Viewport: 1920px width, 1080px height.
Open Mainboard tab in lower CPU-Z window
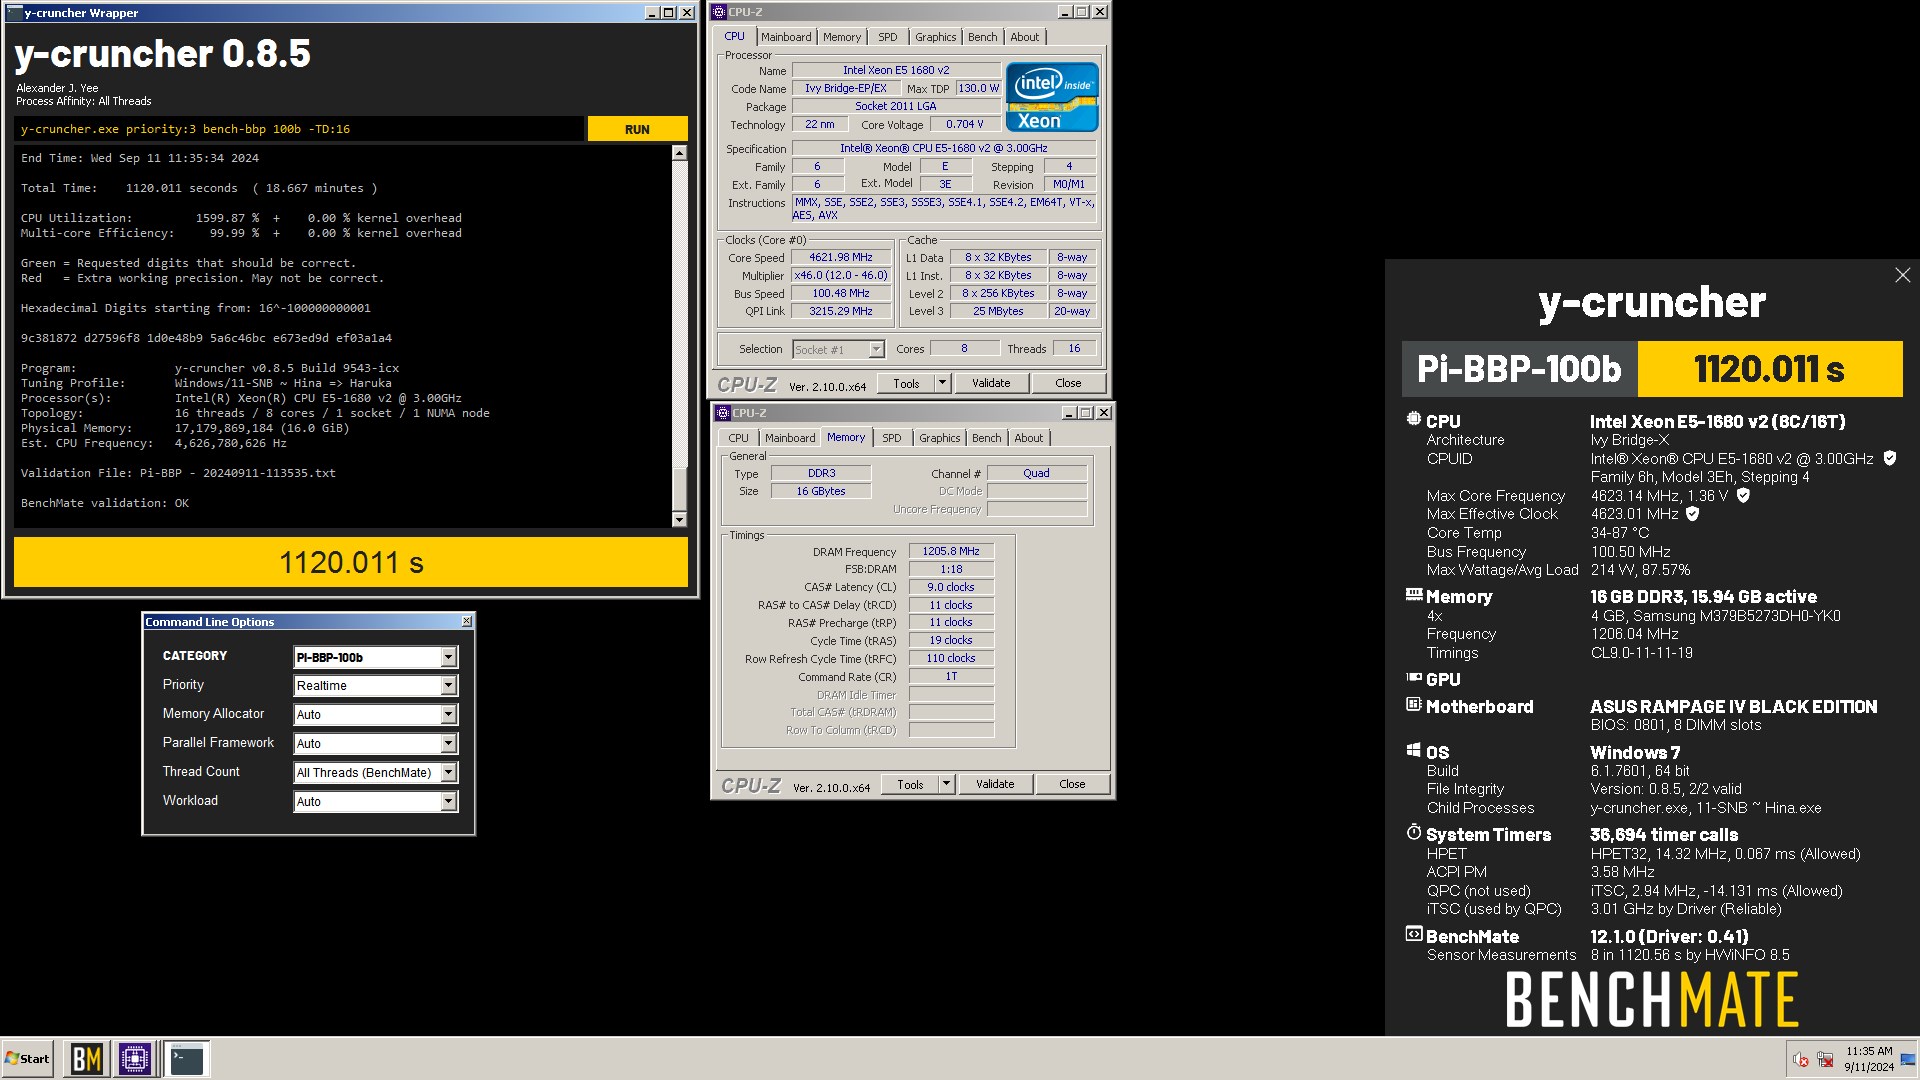click(789, 438)
